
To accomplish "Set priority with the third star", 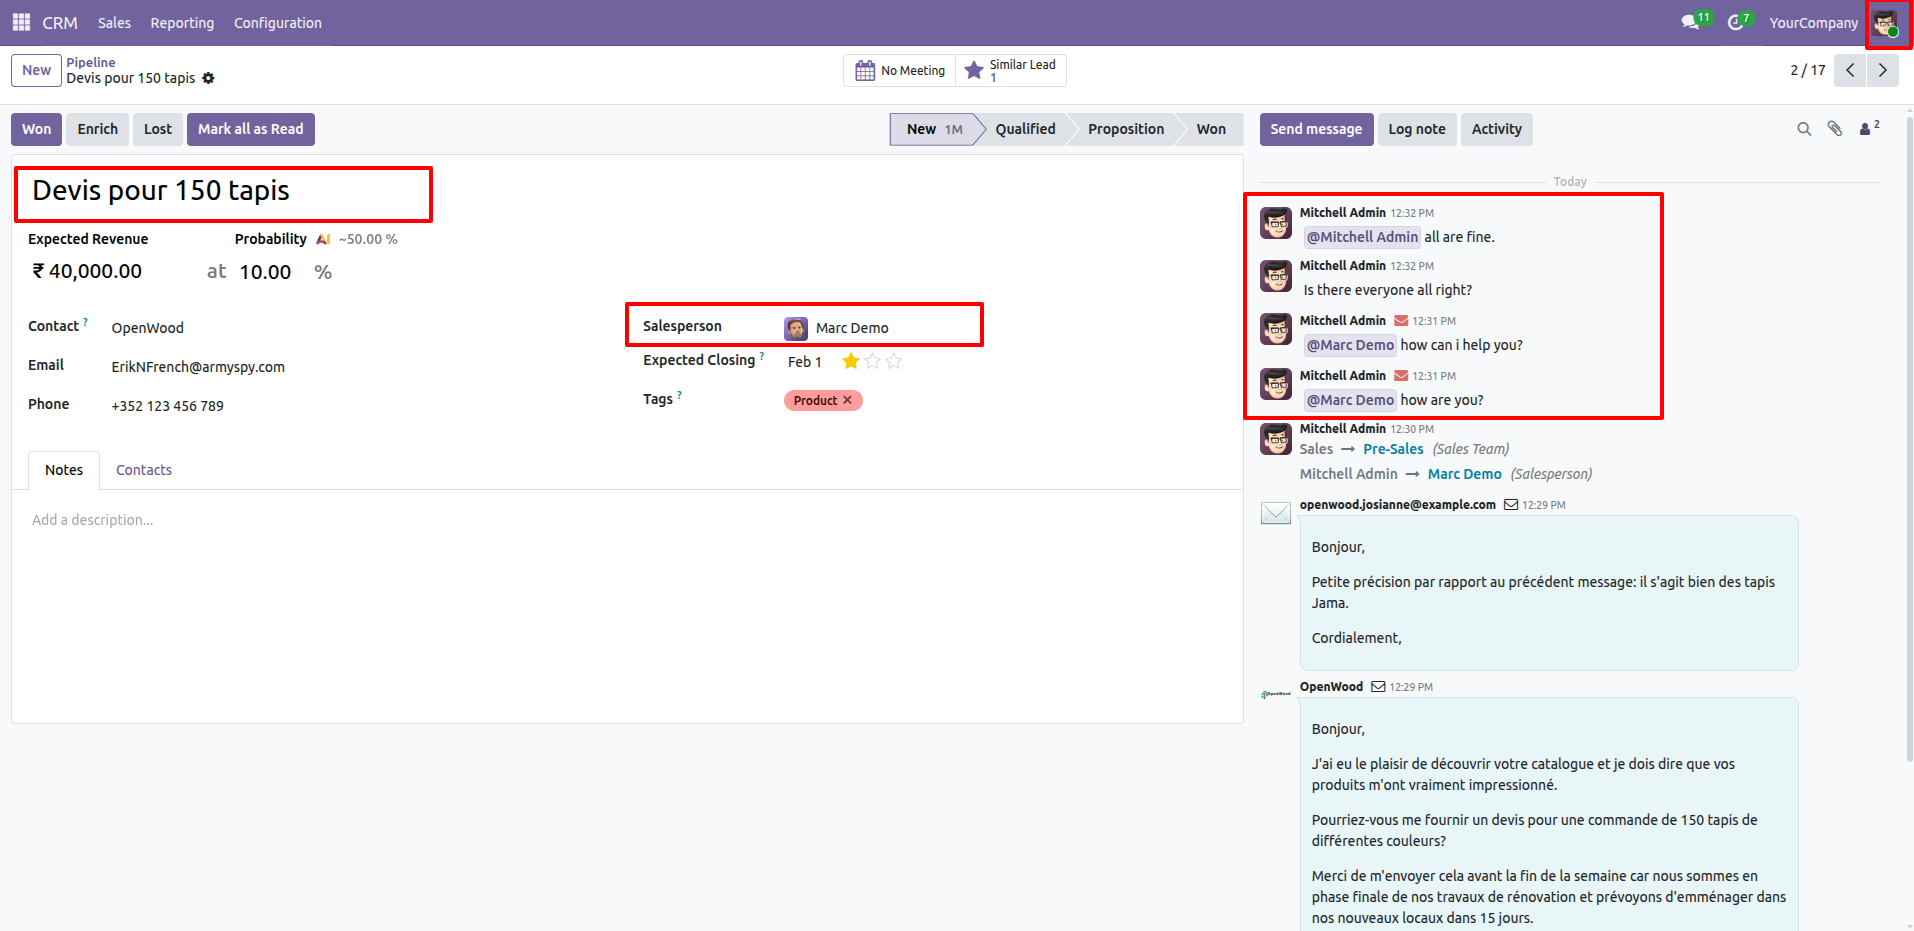I will [894, 361].
